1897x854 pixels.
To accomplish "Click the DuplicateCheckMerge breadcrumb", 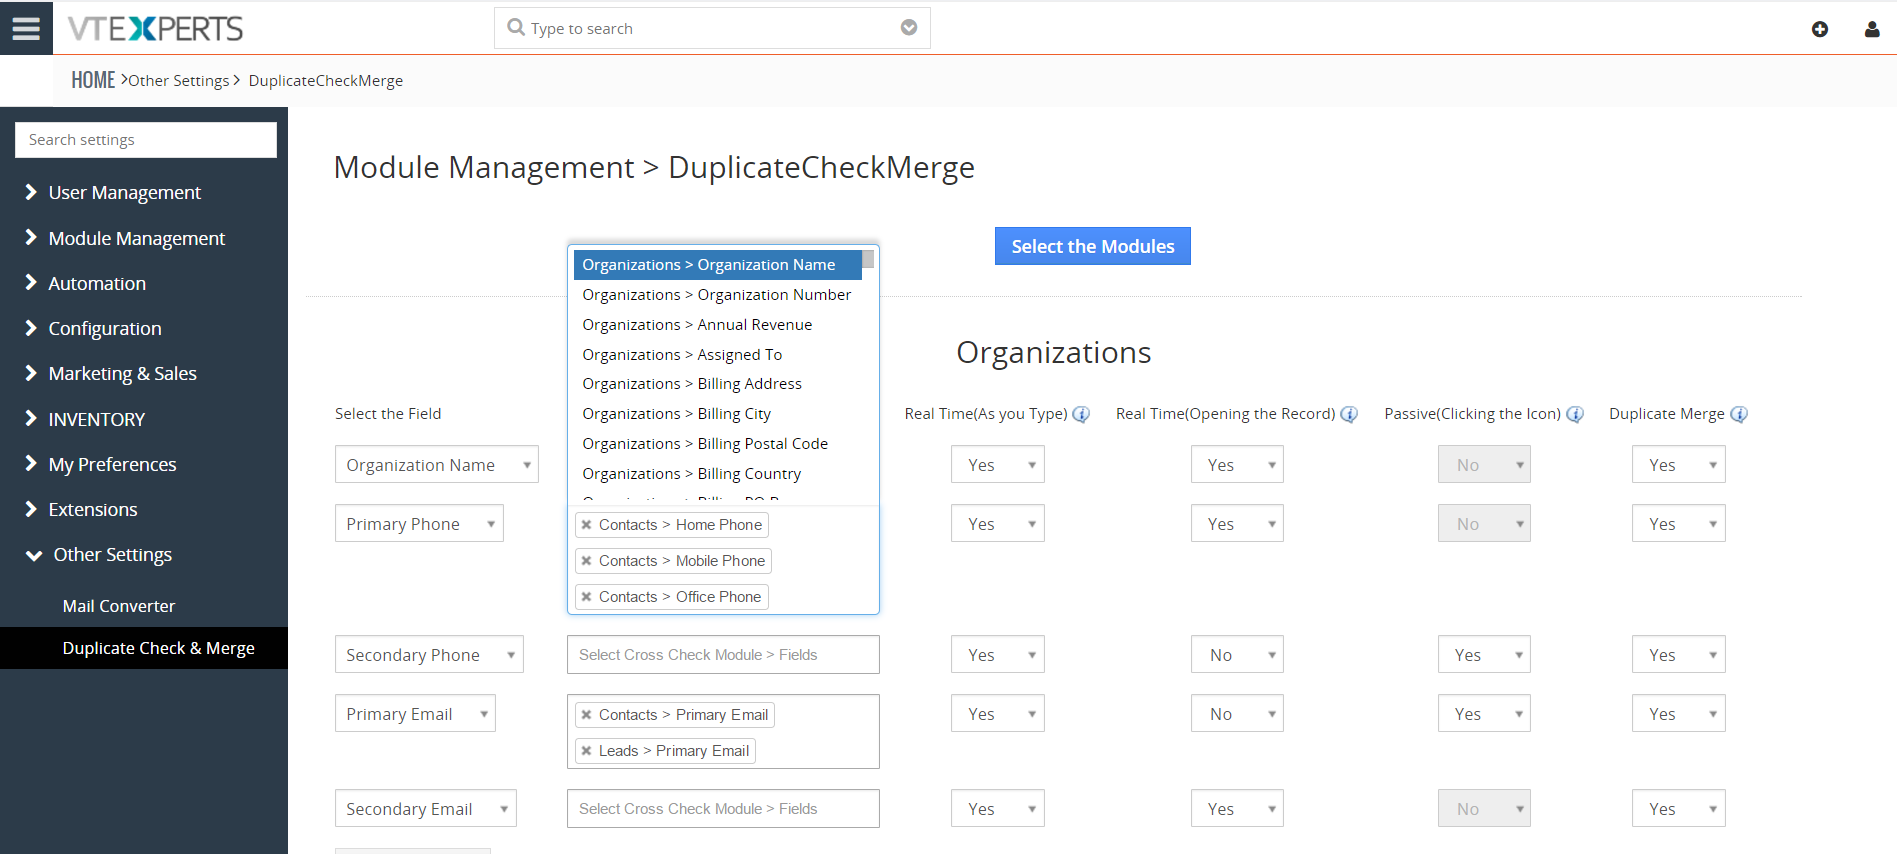I will point(326,81).
